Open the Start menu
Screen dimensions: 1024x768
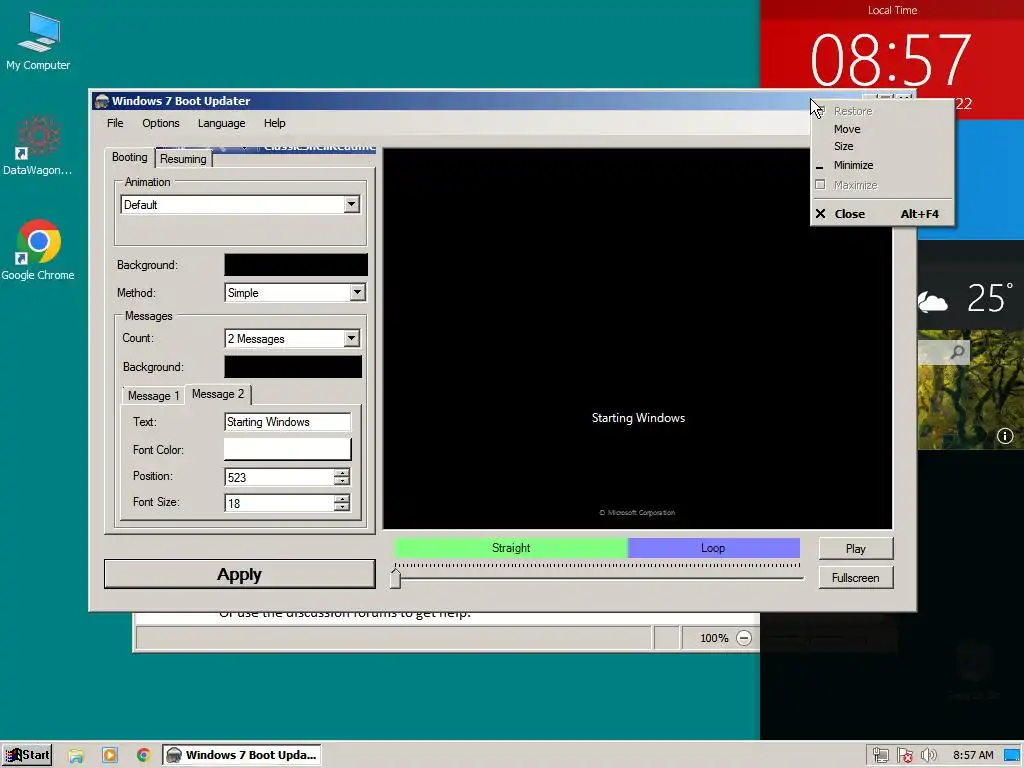tap(27, 755)
